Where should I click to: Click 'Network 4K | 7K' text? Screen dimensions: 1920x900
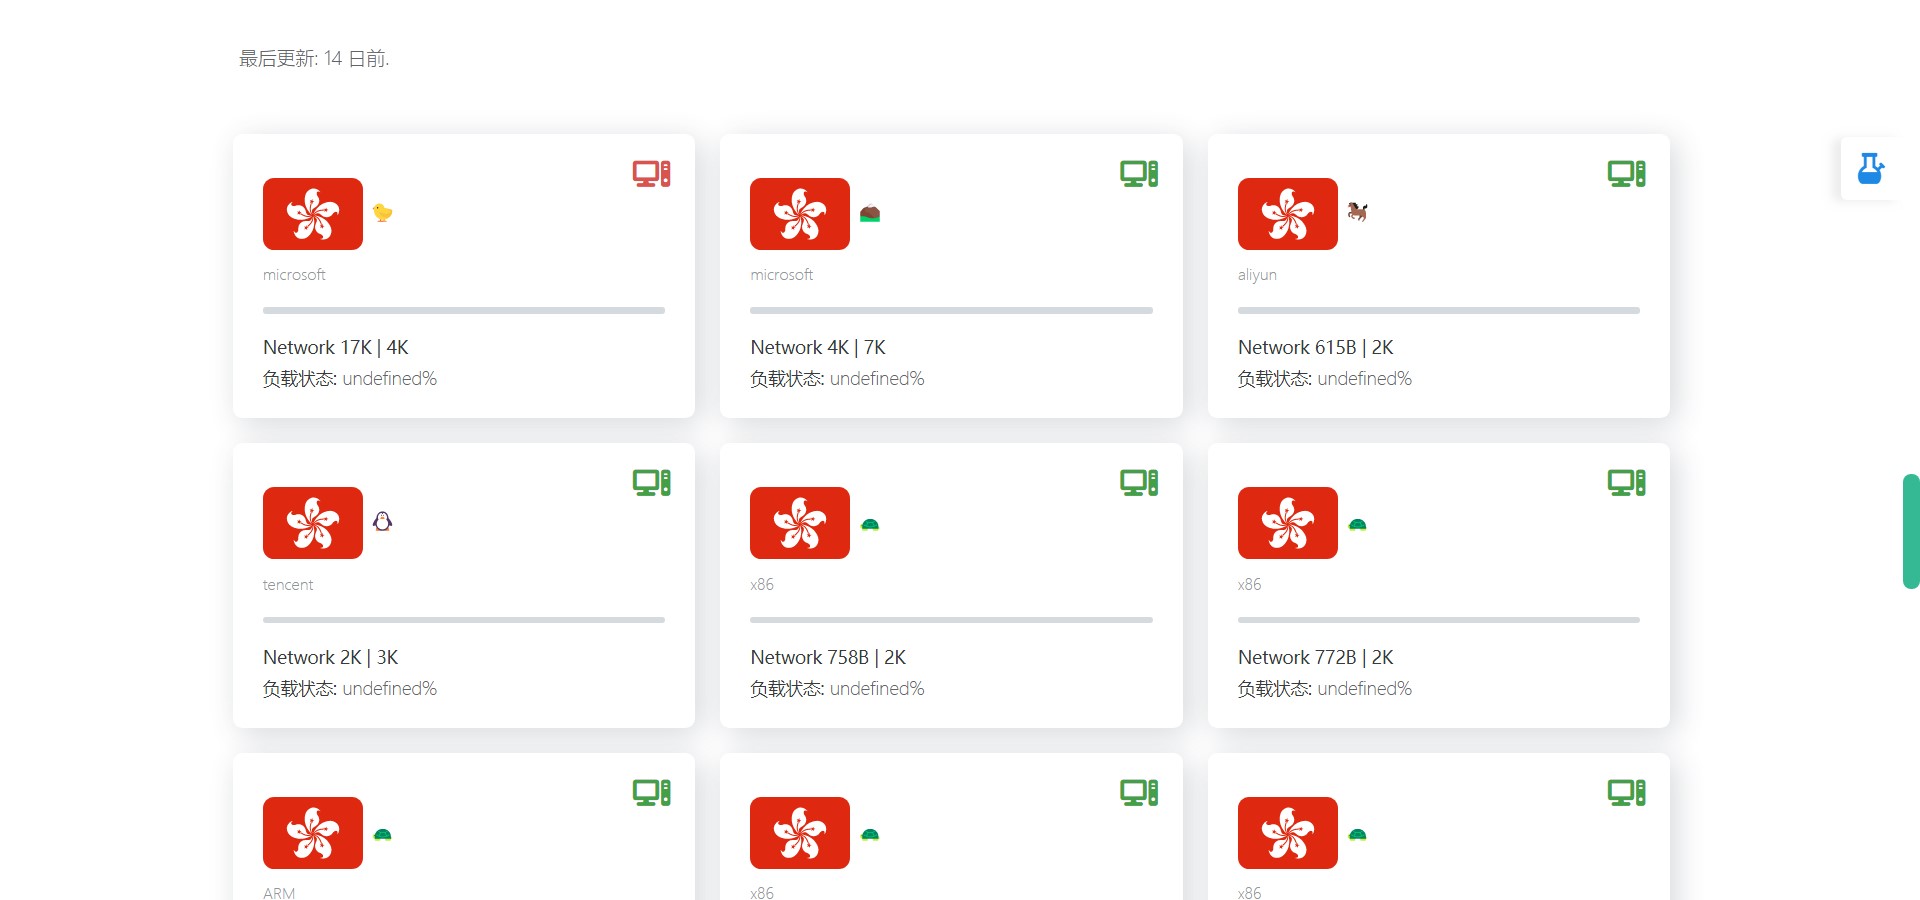(818, 347)
